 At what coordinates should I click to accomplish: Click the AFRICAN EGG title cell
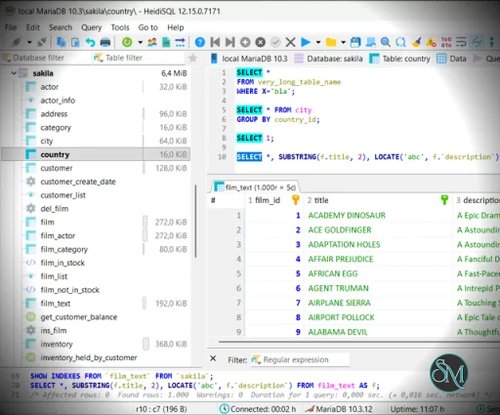pos(333,274)
